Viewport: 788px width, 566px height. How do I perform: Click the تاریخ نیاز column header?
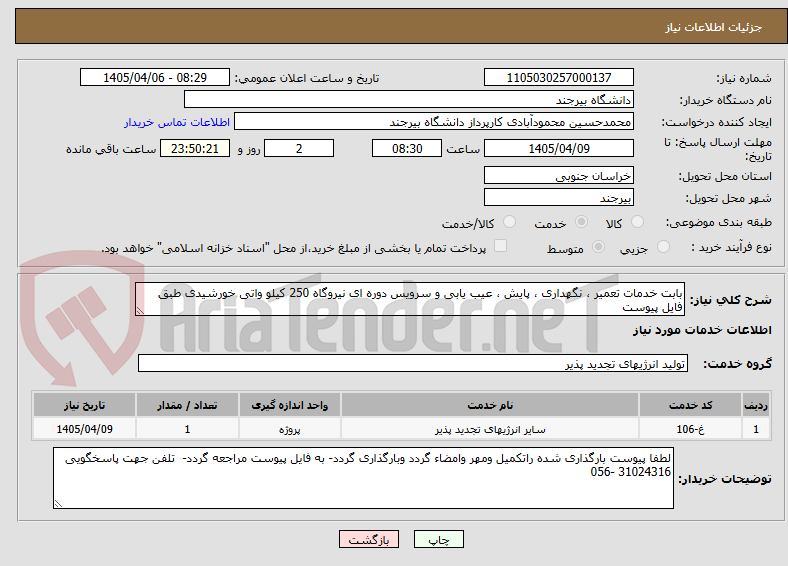(84, 405)
